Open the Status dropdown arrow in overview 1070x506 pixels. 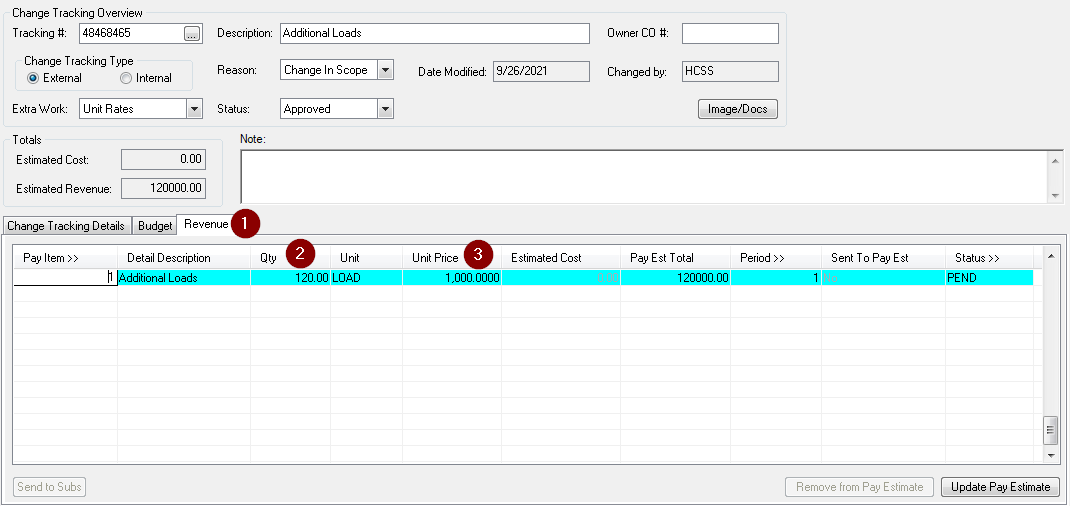coord(386,108)
